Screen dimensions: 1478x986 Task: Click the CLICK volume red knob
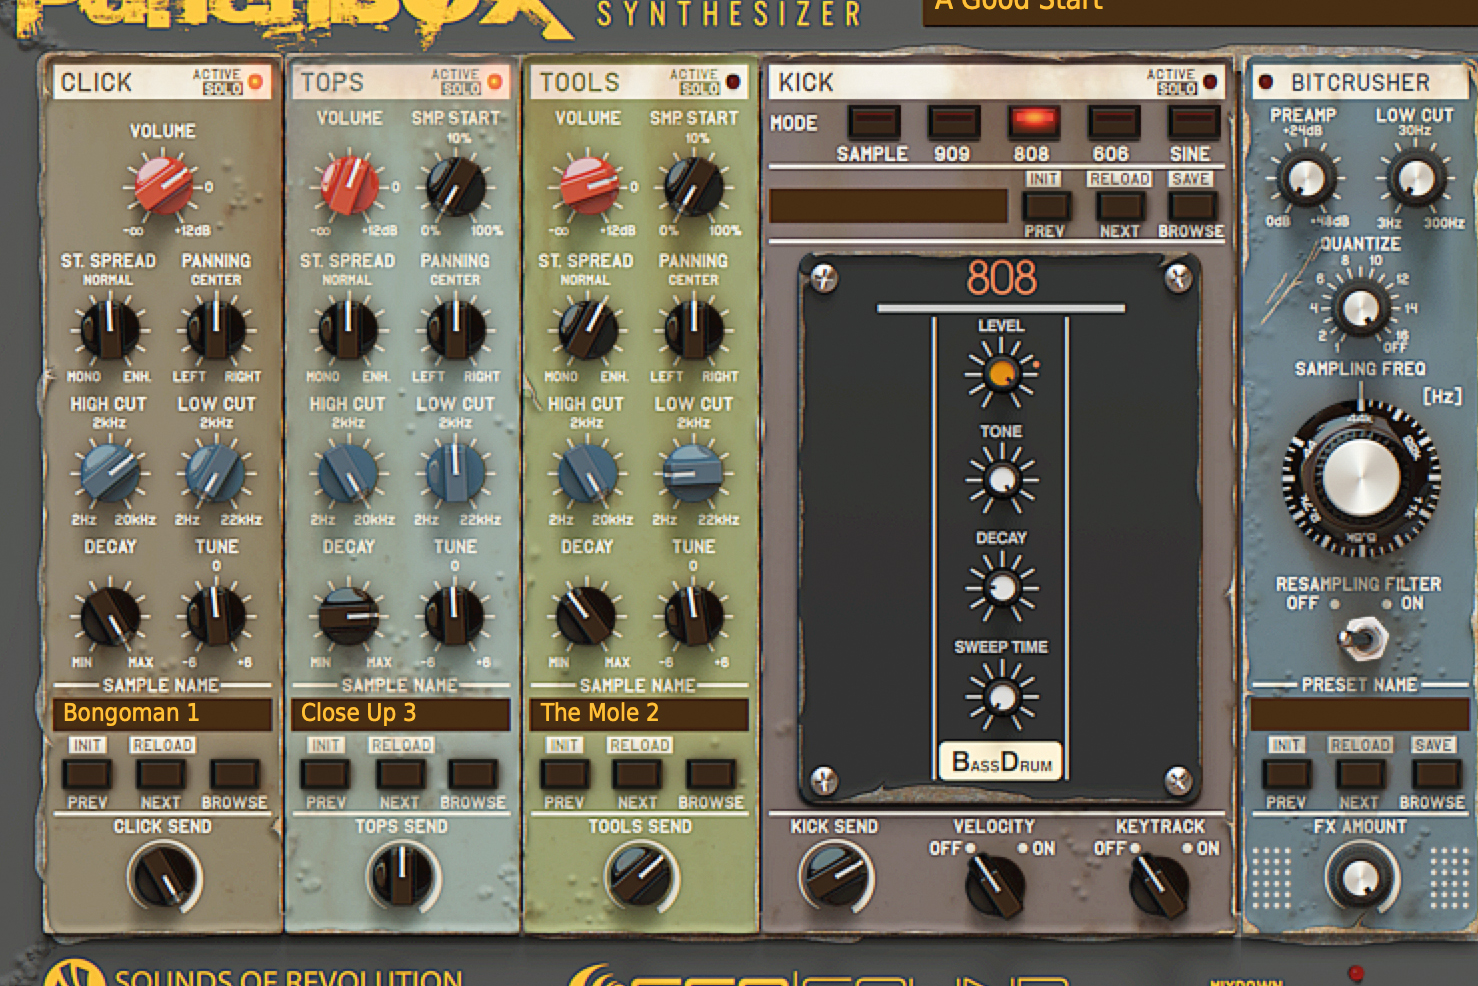164,185
